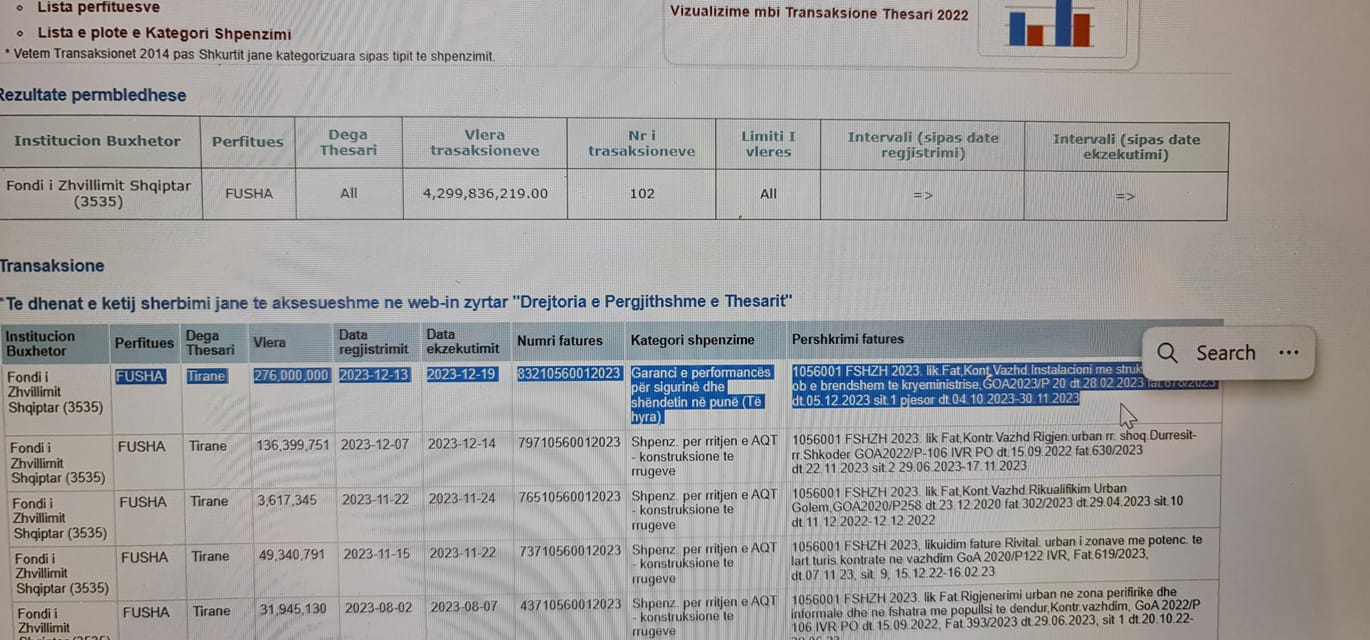Click the Search magnifier icon
This screenshot has height=640, width=1370.
(1167, 353)
